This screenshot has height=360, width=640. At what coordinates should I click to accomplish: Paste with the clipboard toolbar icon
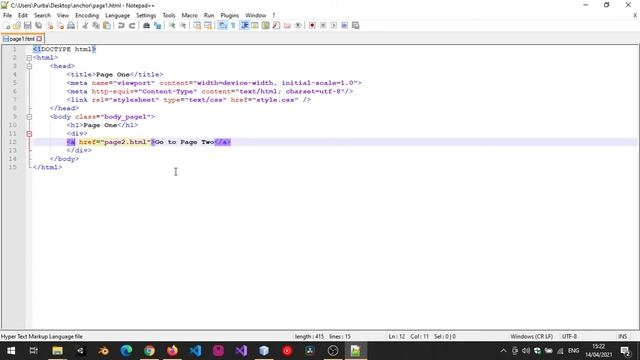[x=107, y=25]
